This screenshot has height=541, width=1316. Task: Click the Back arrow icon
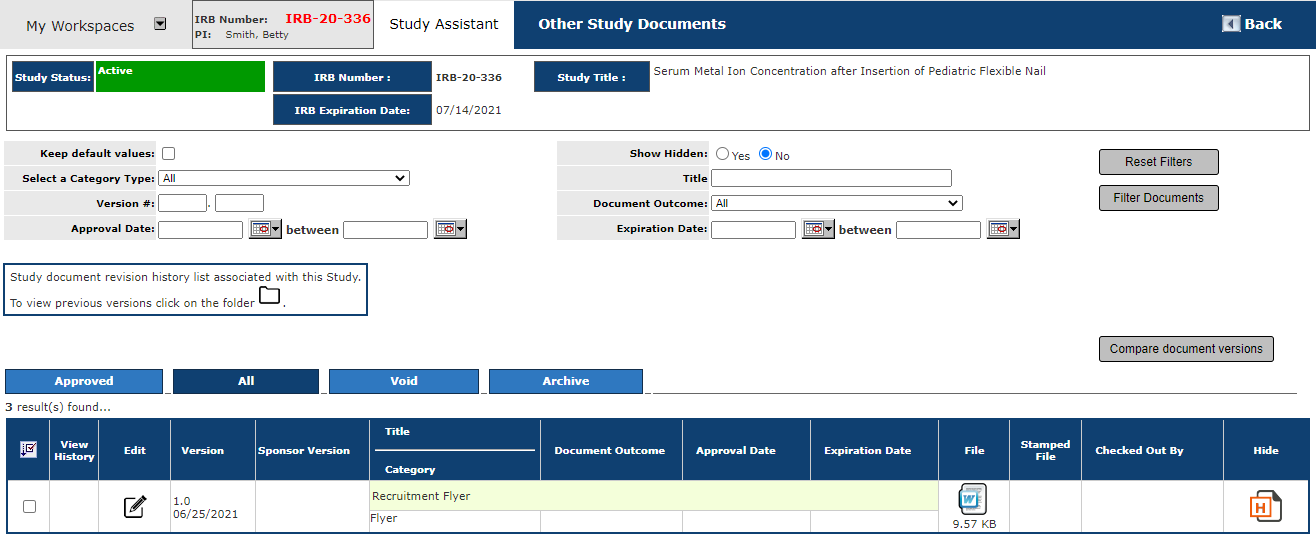[1231, 24]
